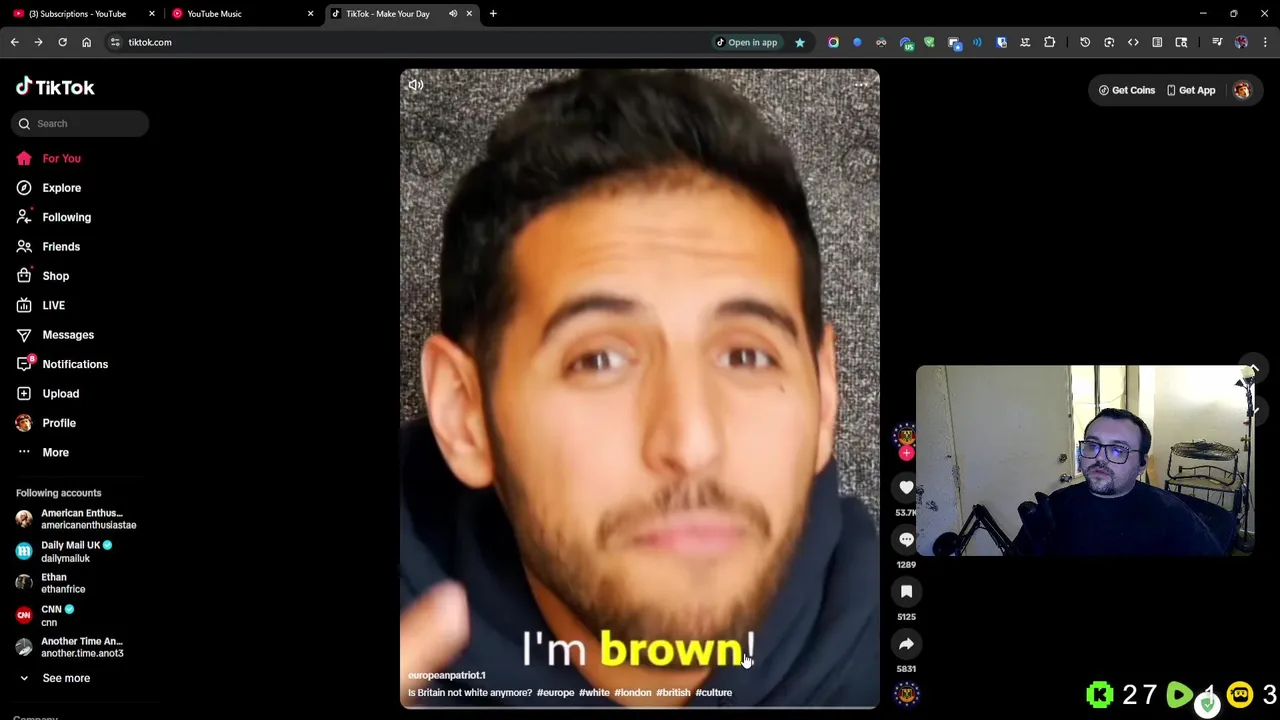Click the TikTok search field
Image resolution: width=1280 pixels, height=720 pixels.
80,124
